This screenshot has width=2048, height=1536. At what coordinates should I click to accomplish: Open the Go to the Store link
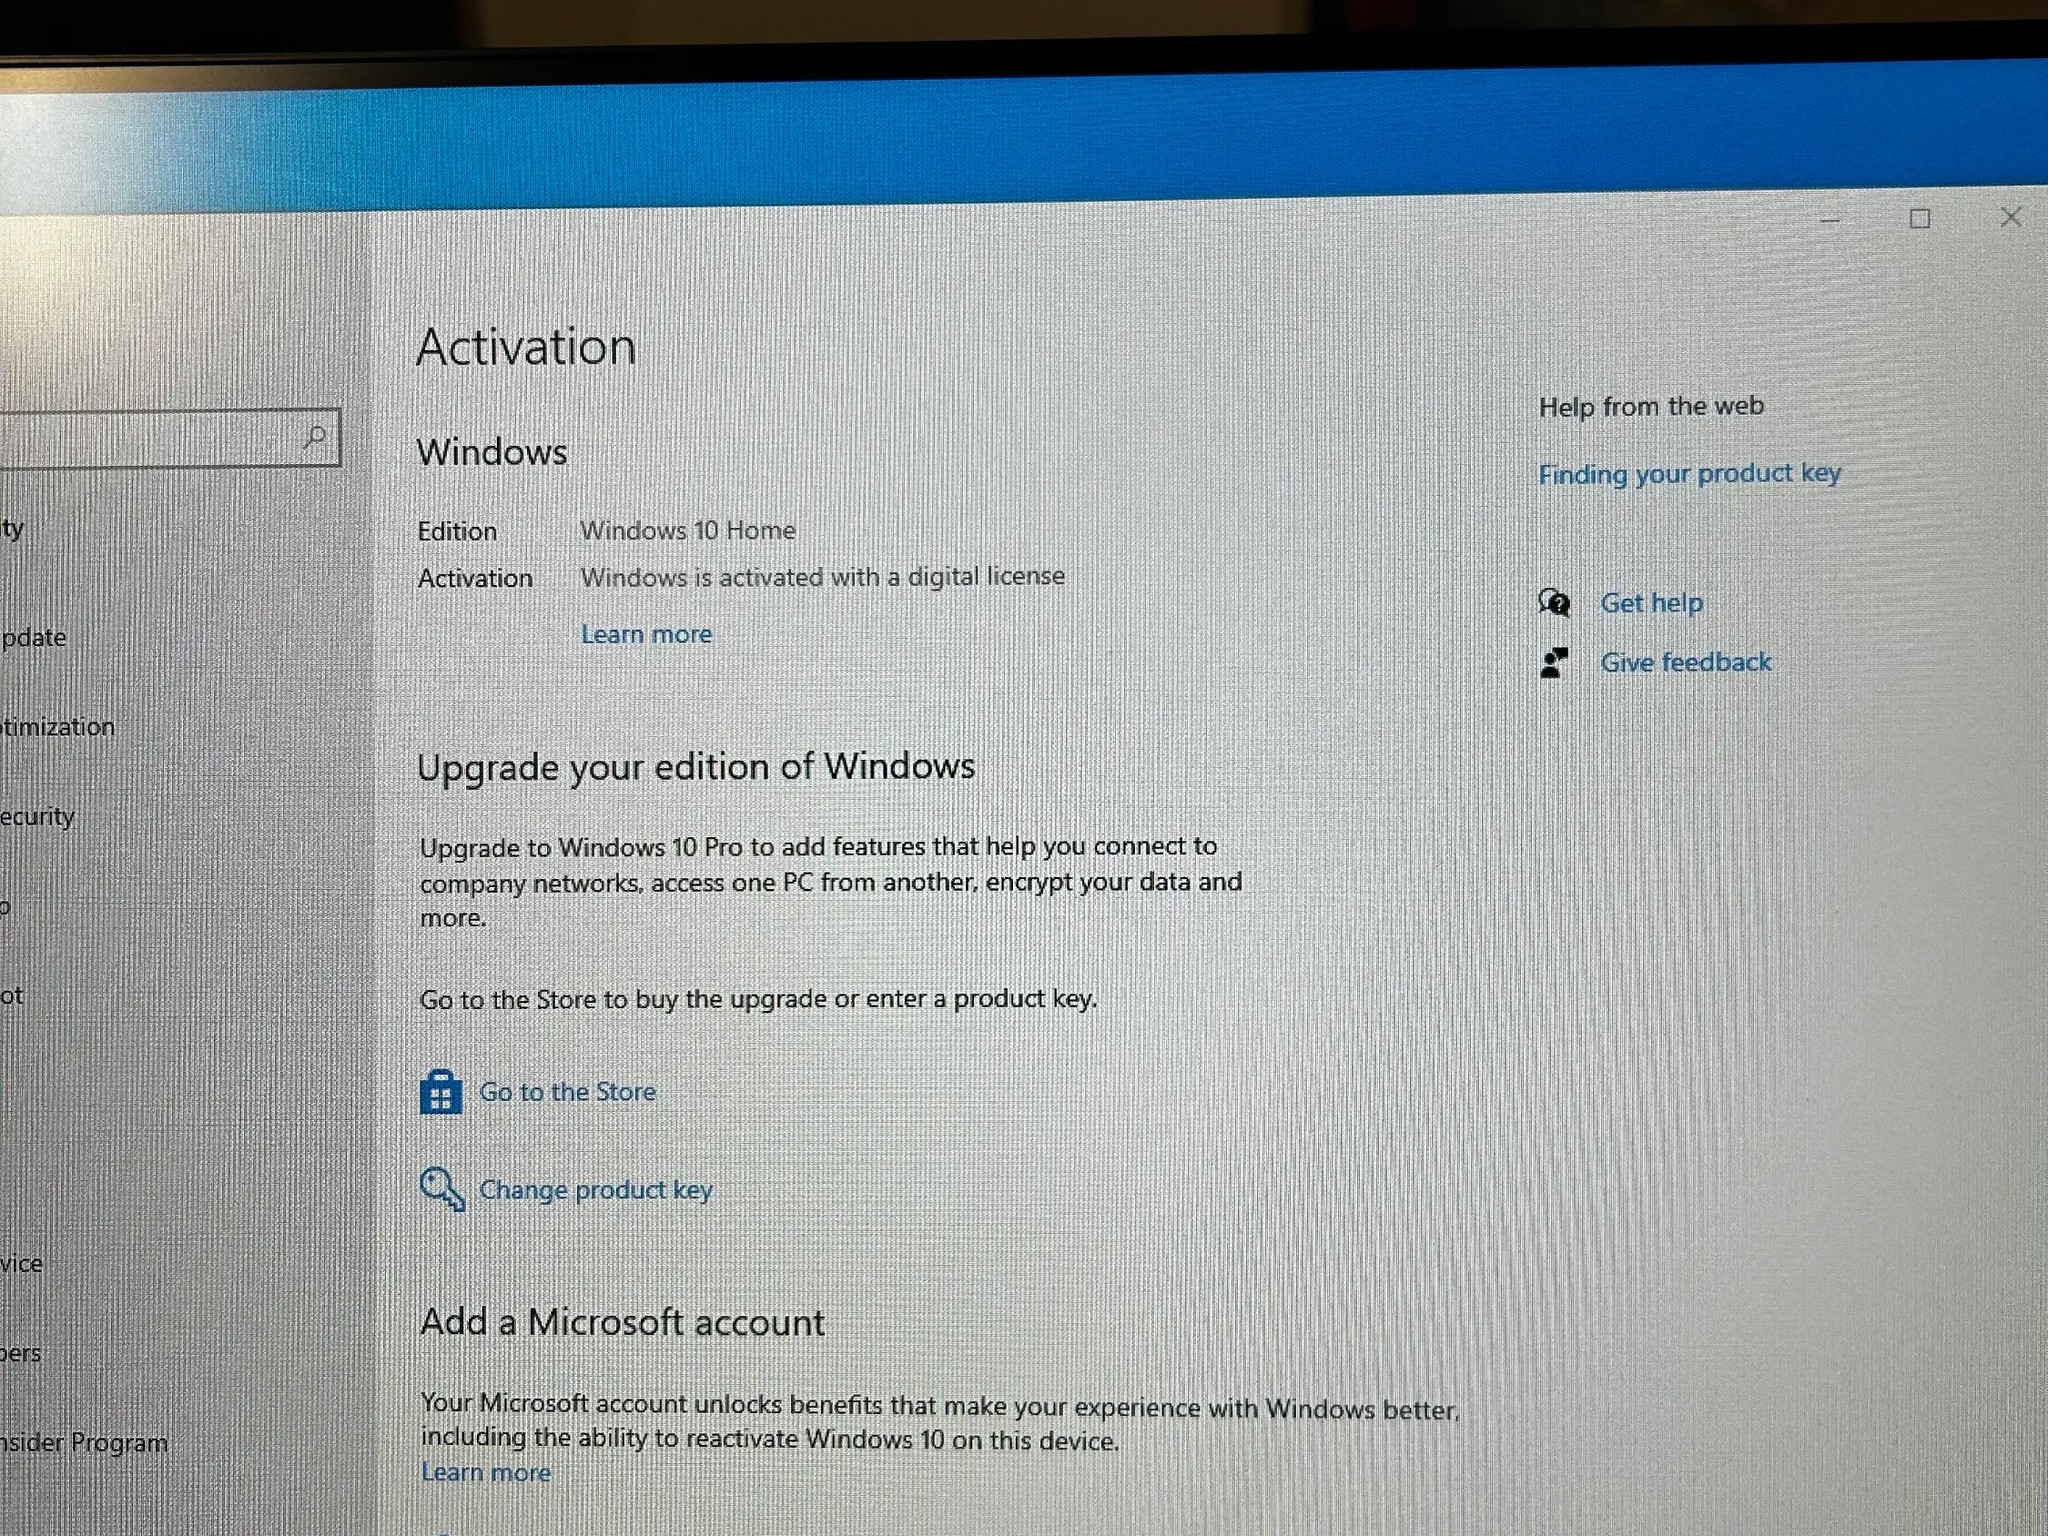coord(567,1092)
